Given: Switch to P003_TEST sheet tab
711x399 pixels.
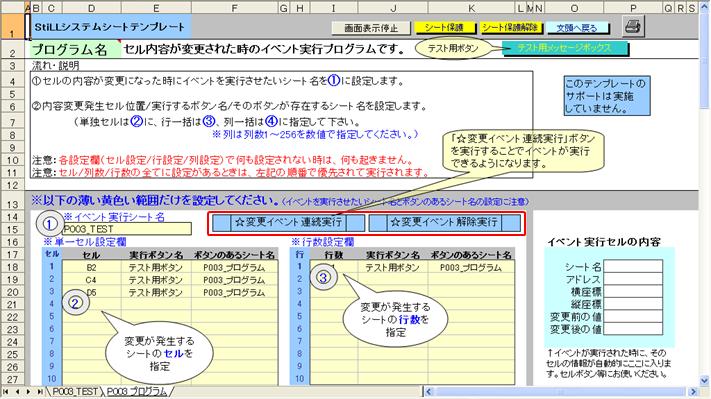Looking at the screenshot, I should (x=74, y=391).
